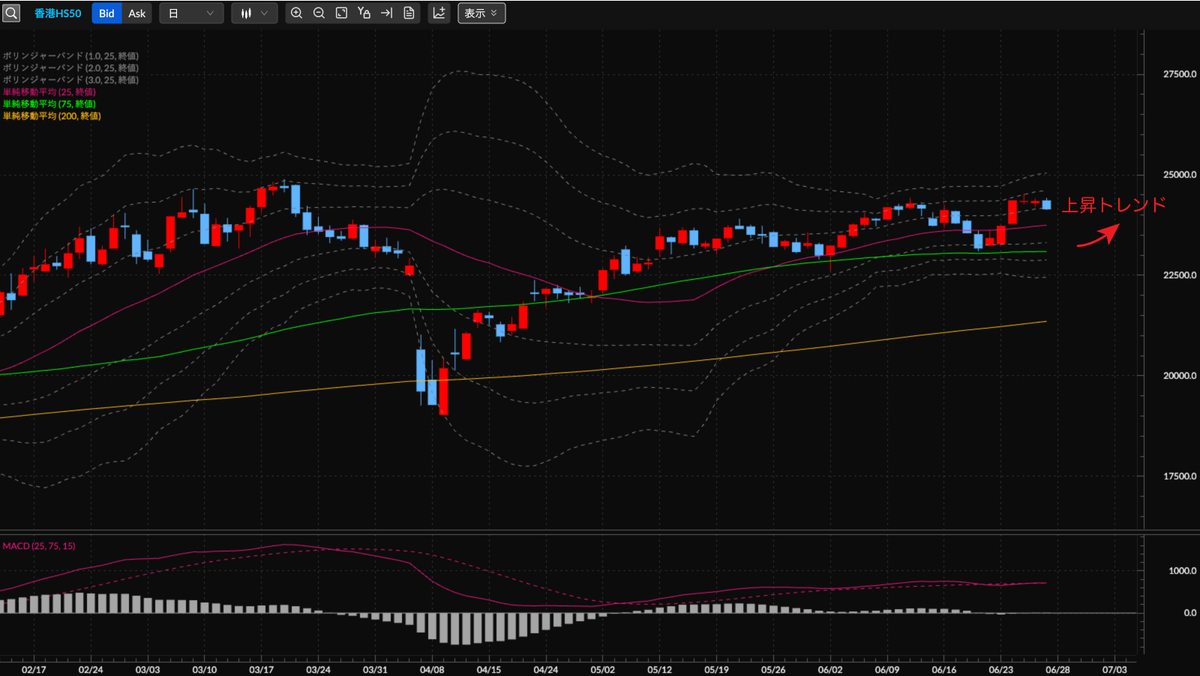Screen dimensions: 1200x676
Task: Open the add indicator chart icon
Action: point(439,13)
